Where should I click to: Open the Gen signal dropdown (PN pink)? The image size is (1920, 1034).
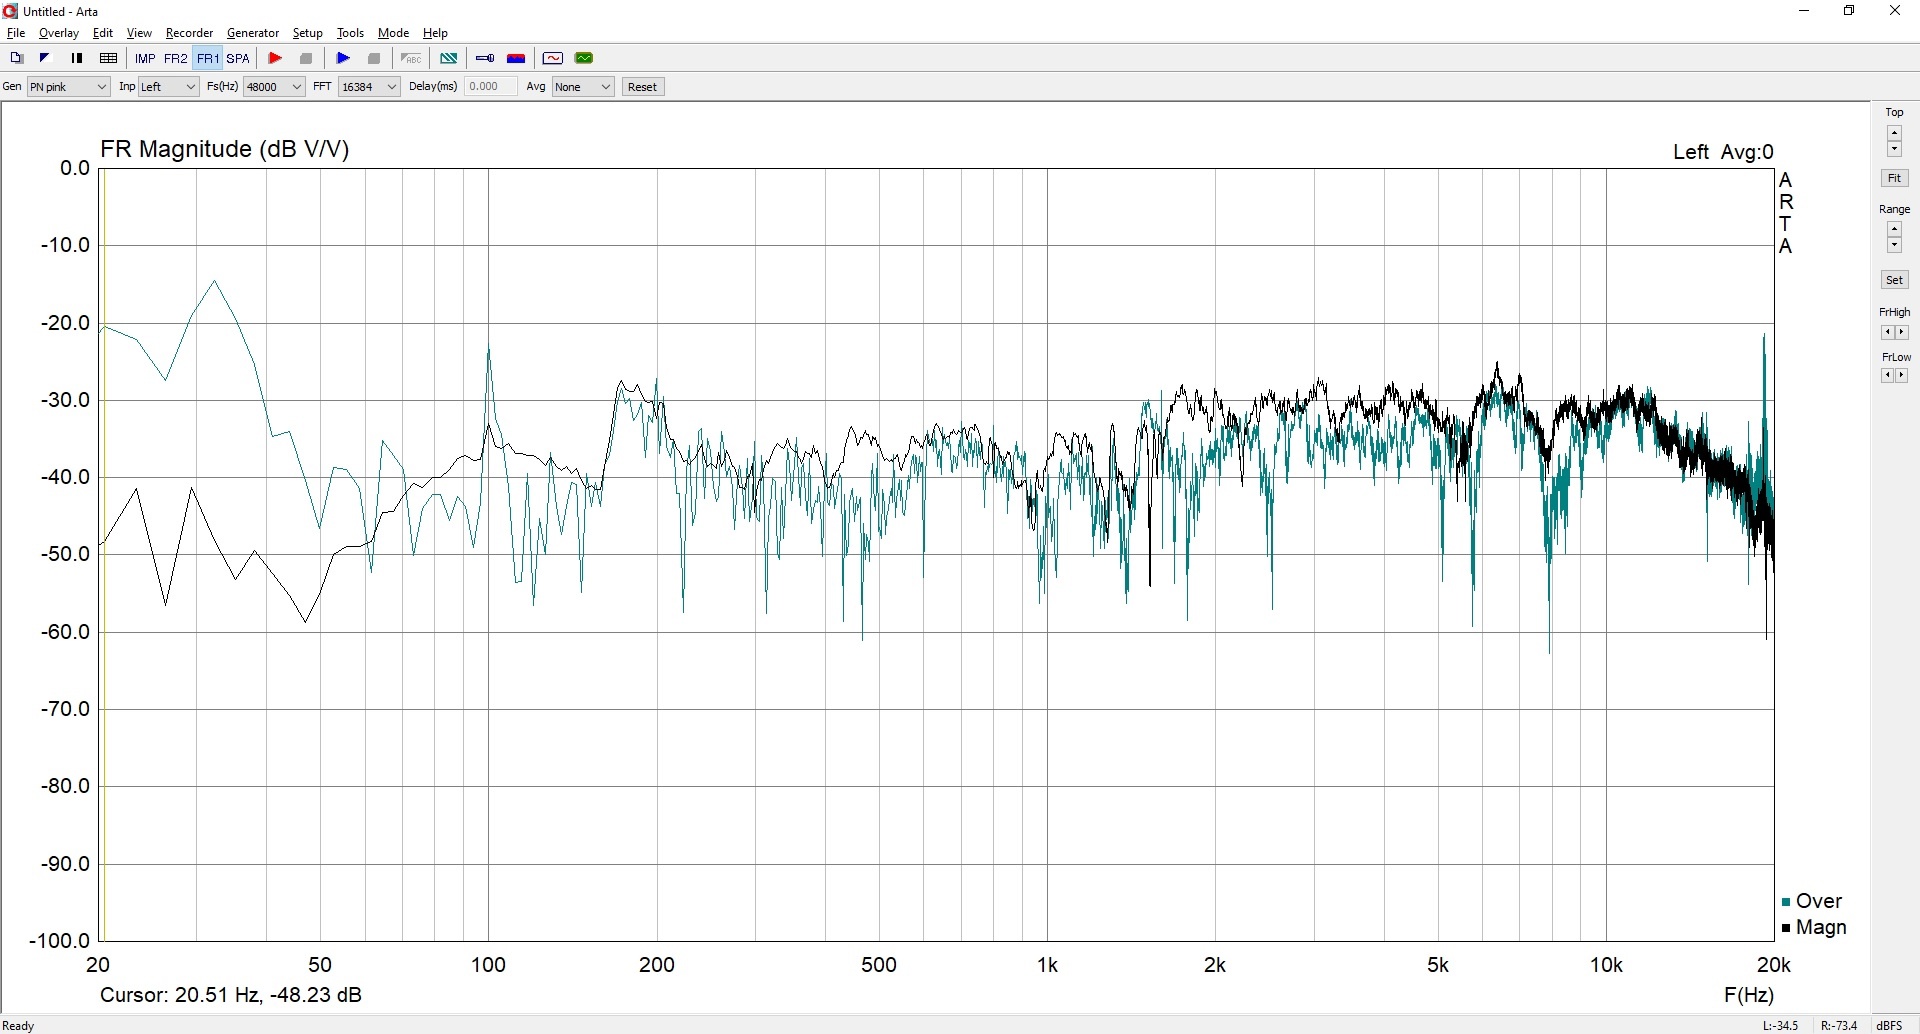(x=68, y=87)
